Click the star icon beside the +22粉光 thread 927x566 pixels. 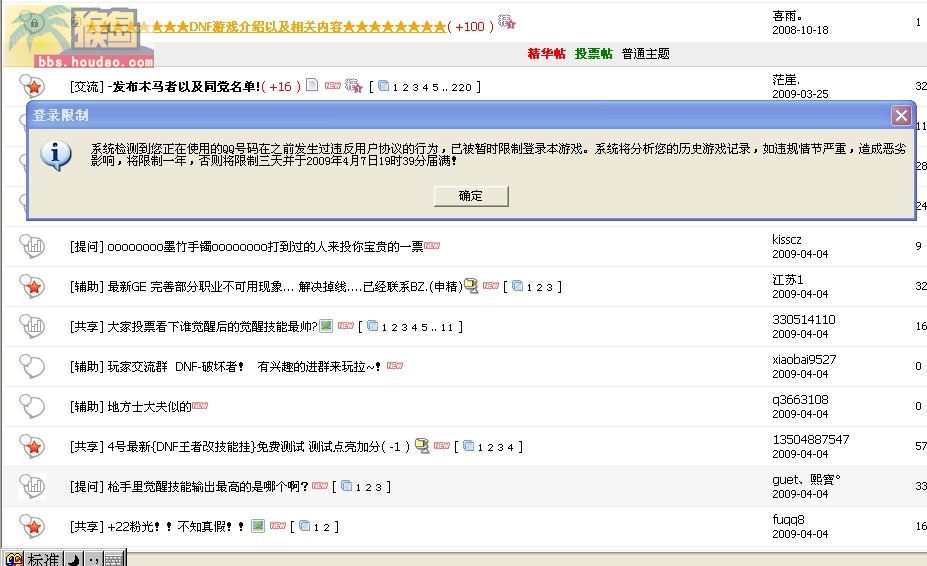coord(33,526)
